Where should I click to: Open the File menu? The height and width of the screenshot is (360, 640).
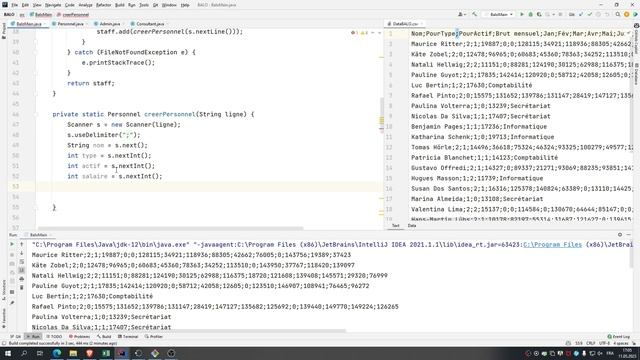pos(14,5)
